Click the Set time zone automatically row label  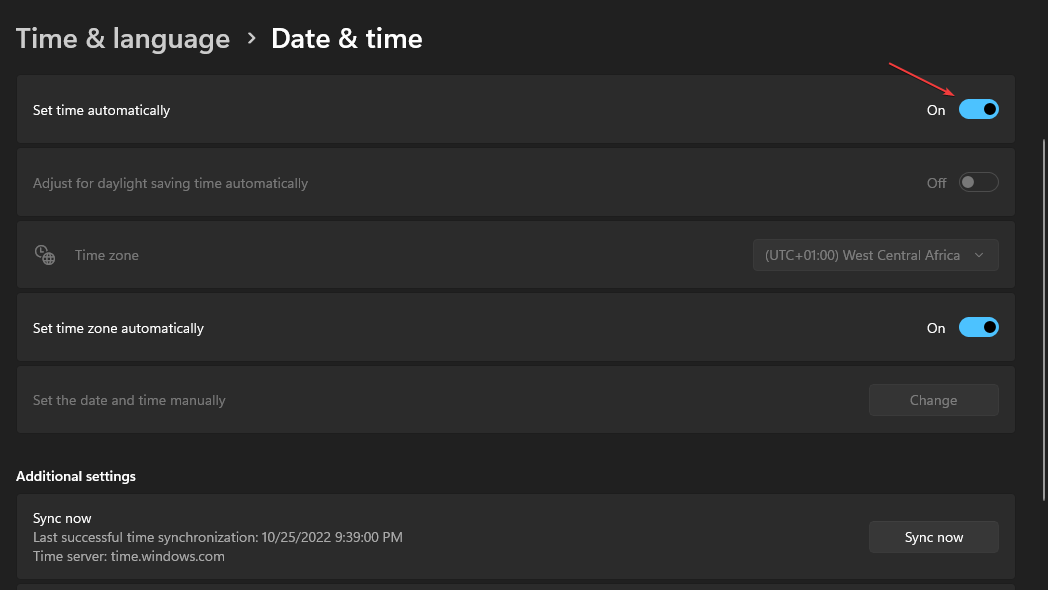tap(118, 328)
